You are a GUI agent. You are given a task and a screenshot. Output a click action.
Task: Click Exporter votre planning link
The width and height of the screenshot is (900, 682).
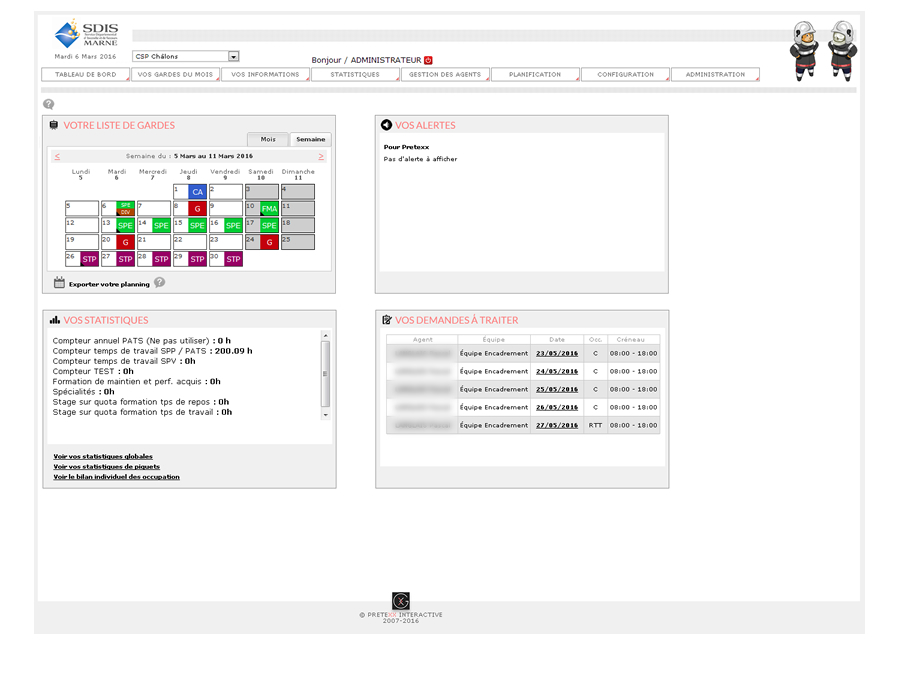(x=109, y=284)
